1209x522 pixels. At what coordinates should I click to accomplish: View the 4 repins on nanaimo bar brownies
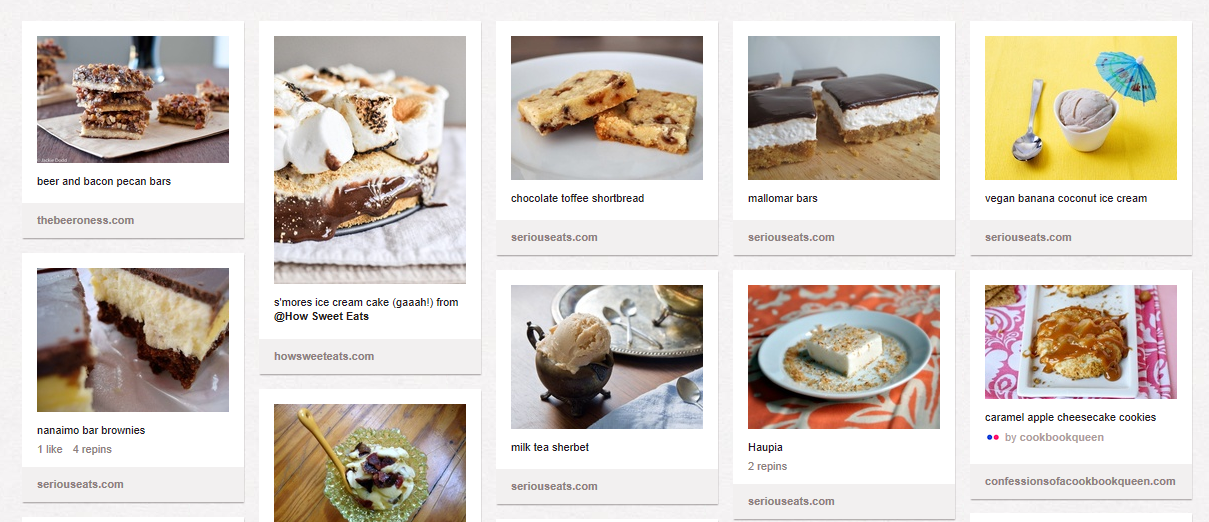[x=92, y=449]
